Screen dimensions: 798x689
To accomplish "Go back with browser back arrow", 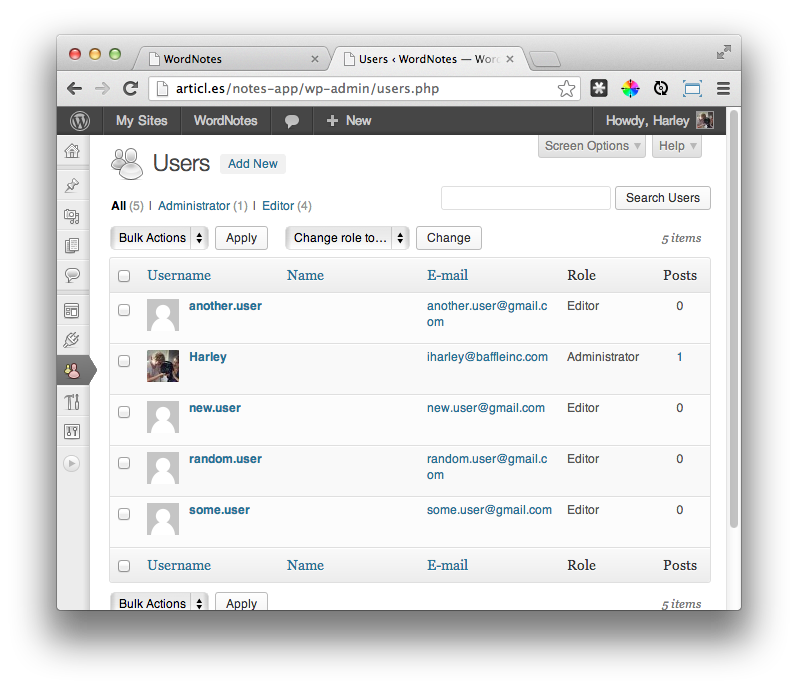I will [x=75, y=89].
